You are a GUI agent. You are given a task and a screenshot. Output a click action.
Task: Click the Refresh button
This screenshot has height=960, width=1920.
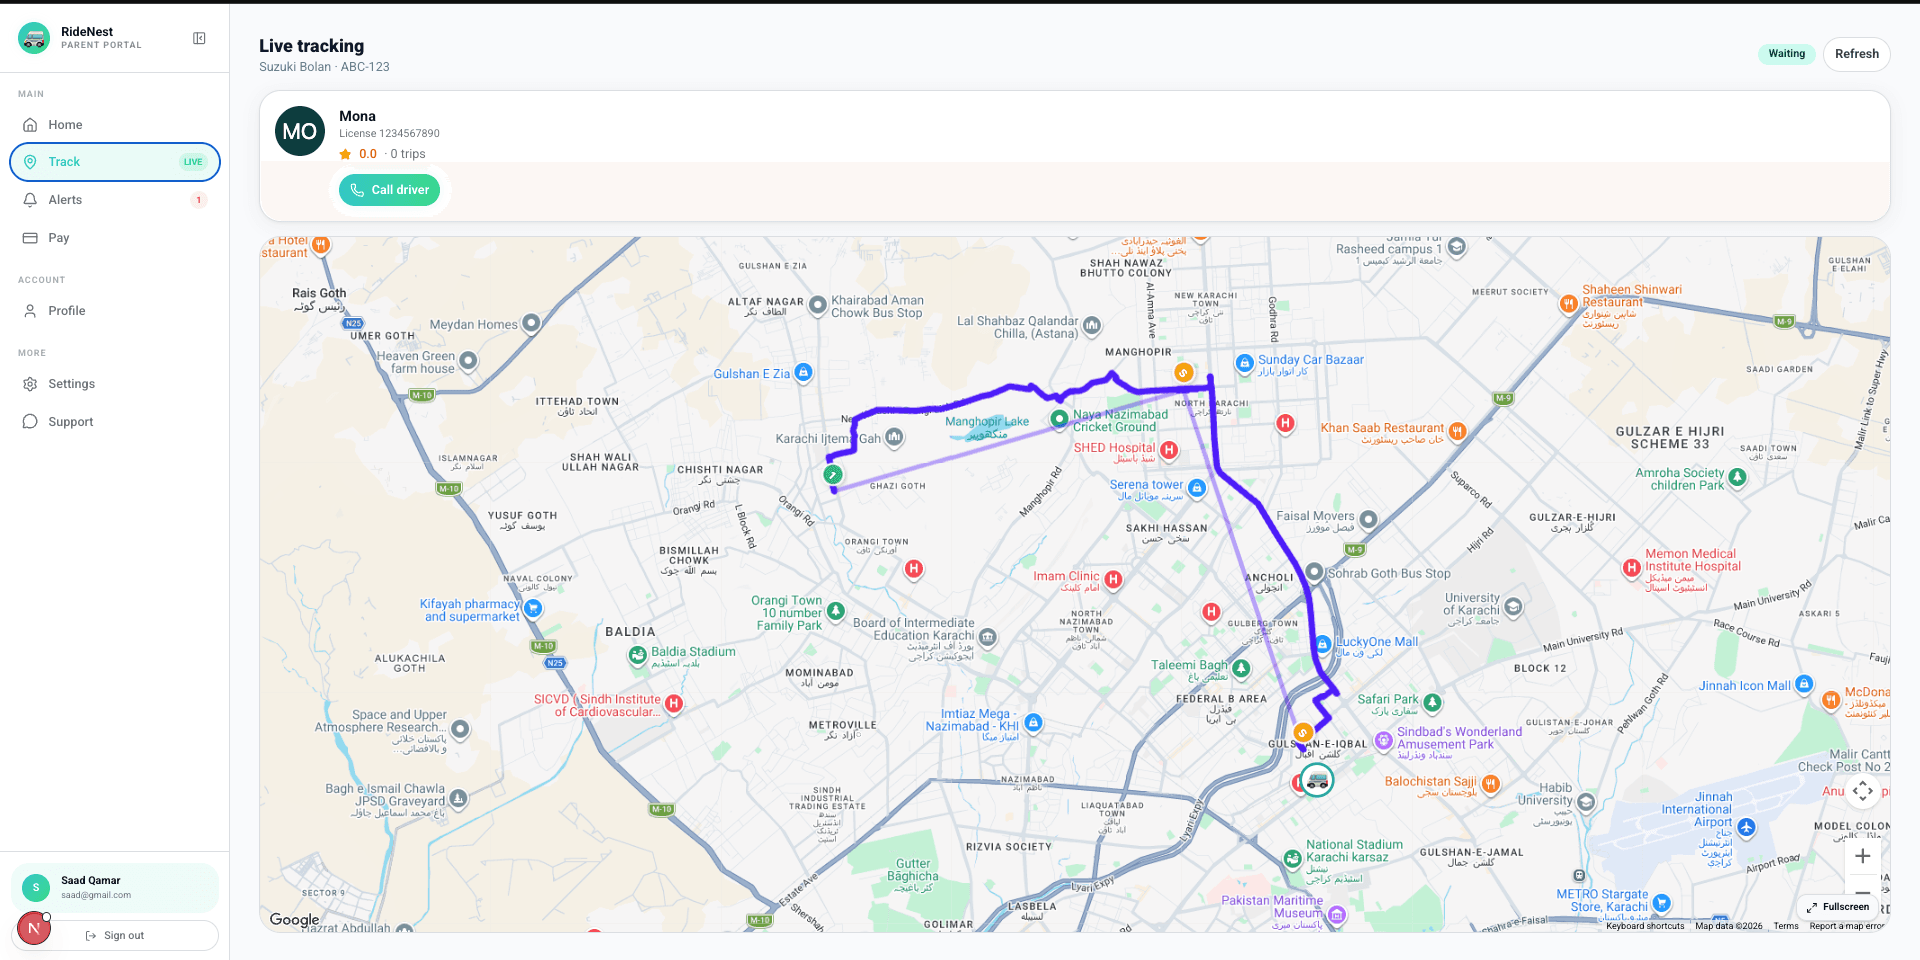point(1857,54)
